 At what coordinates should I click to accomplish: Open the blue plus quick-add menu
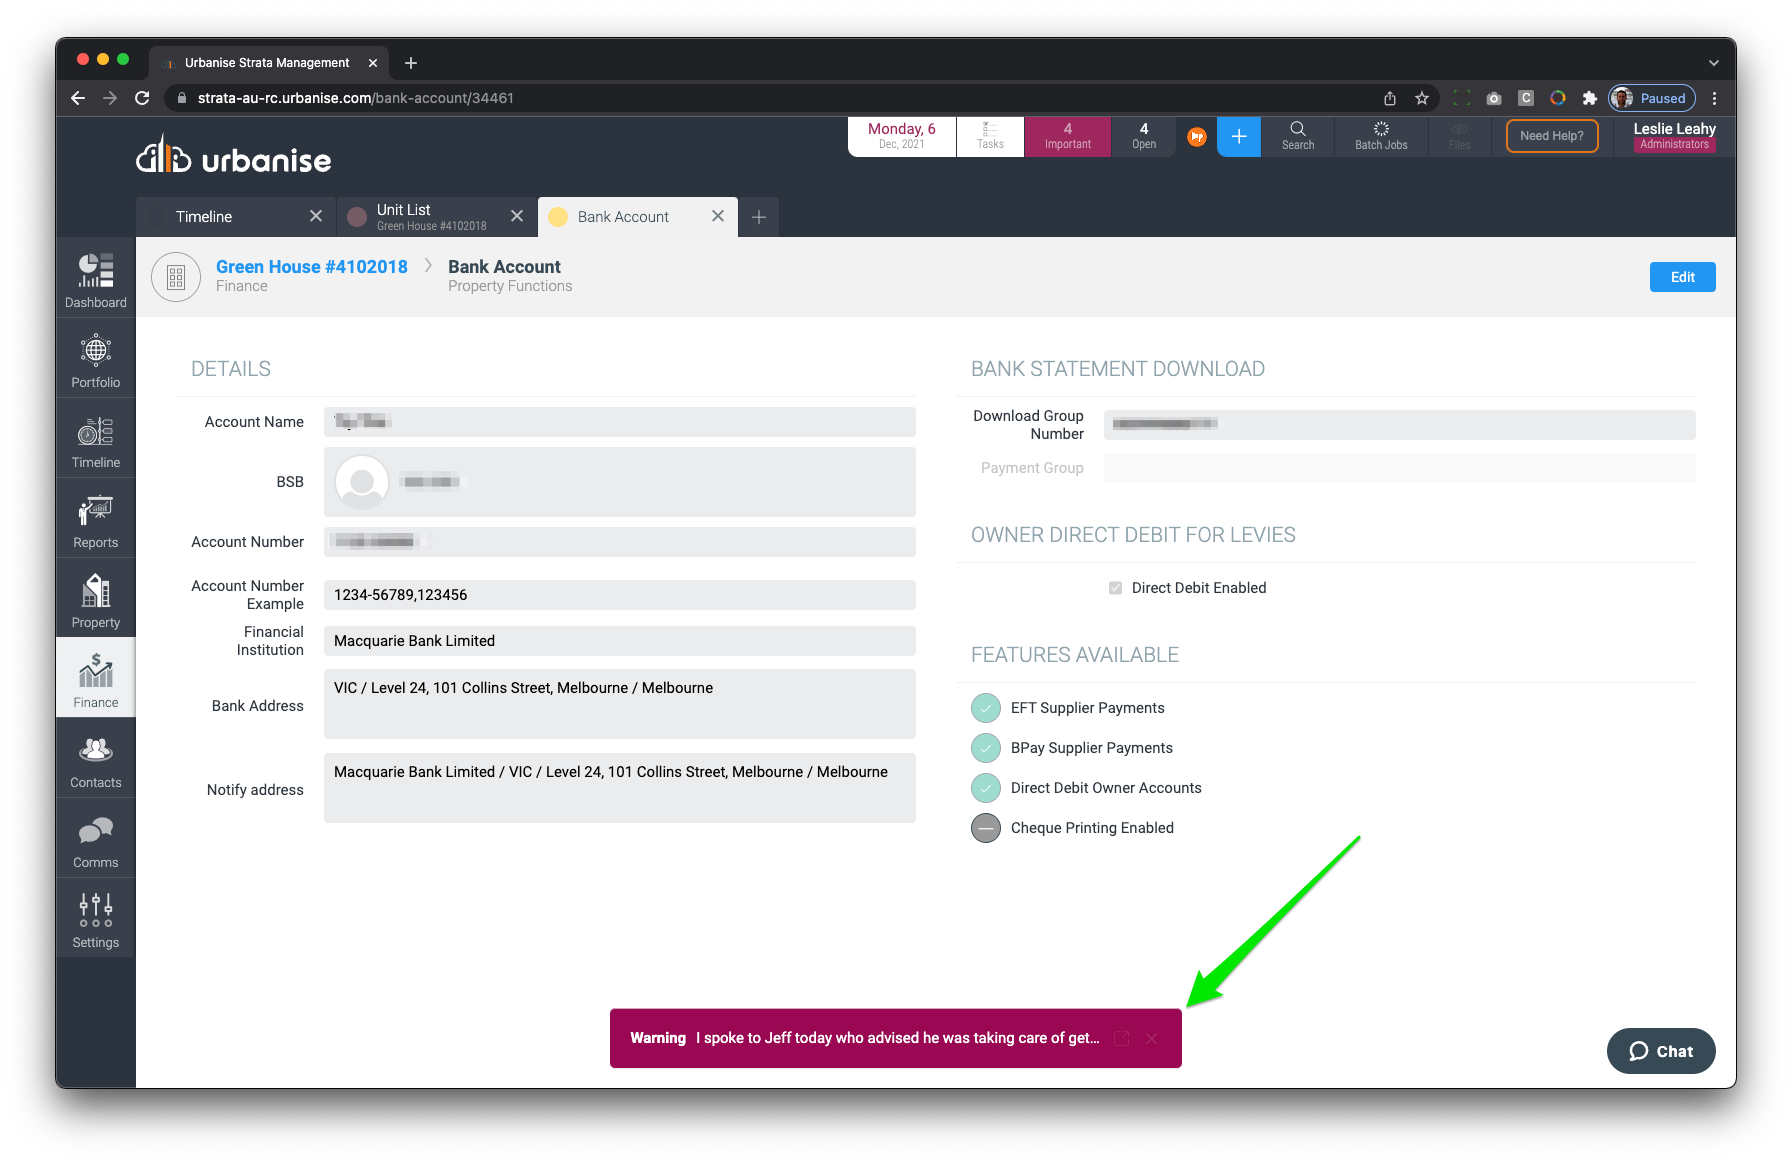tap(1238, 137)
